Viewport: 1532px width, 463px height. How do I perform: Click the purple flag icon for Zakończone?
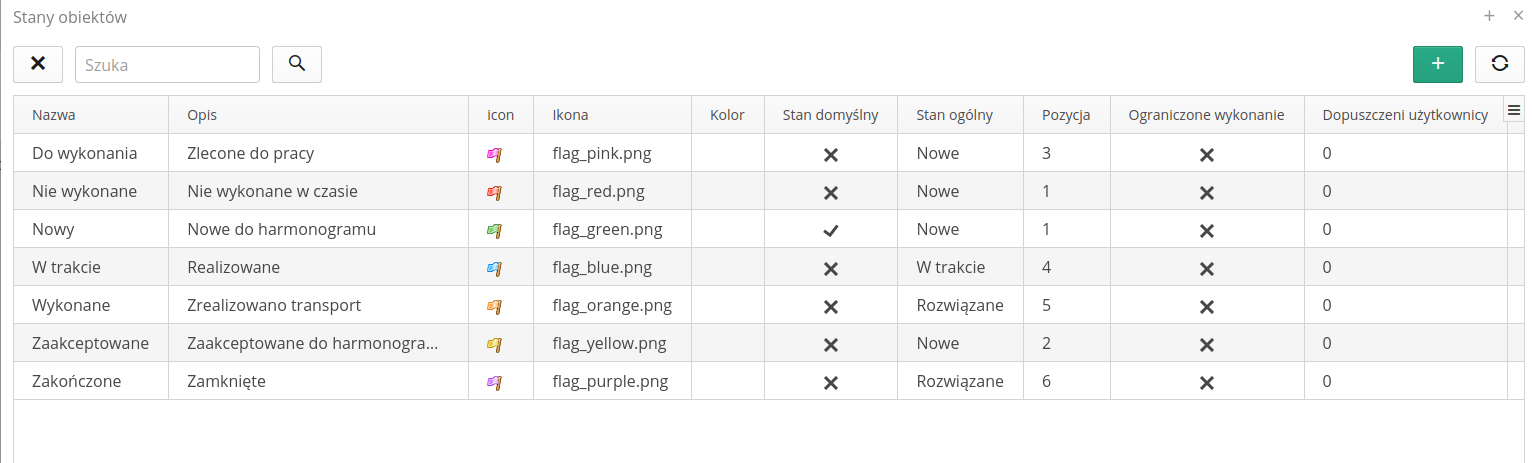click(493, 382)
